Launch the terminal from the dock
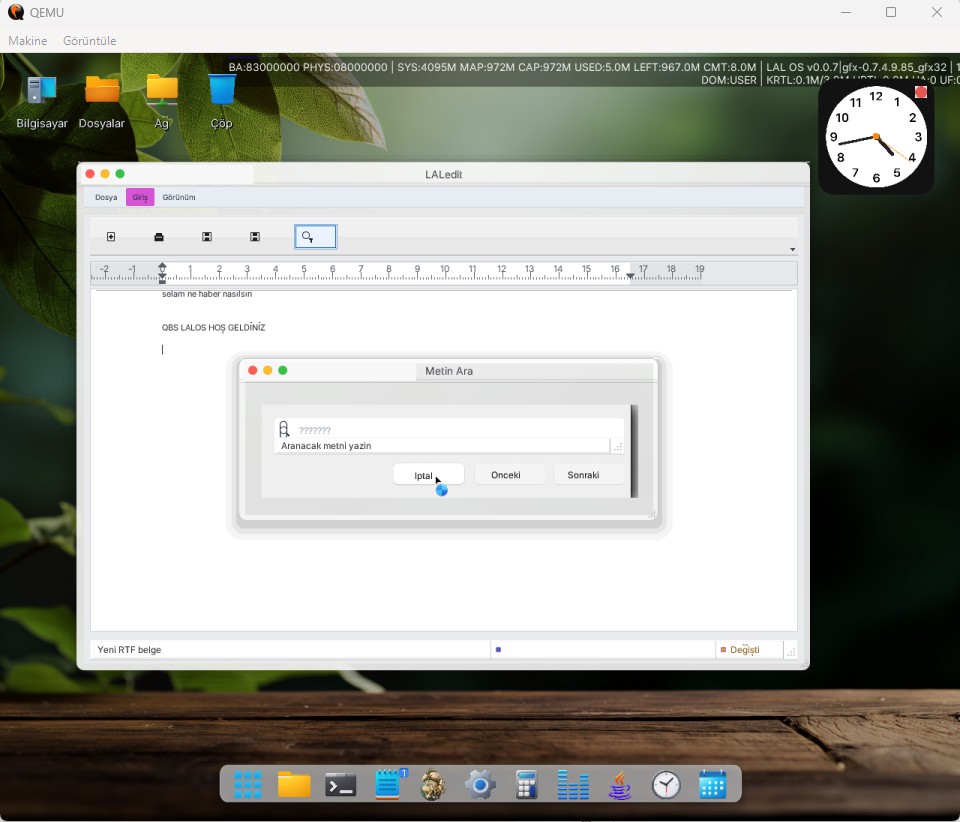The image size is (960, 822). coord(340,785)
